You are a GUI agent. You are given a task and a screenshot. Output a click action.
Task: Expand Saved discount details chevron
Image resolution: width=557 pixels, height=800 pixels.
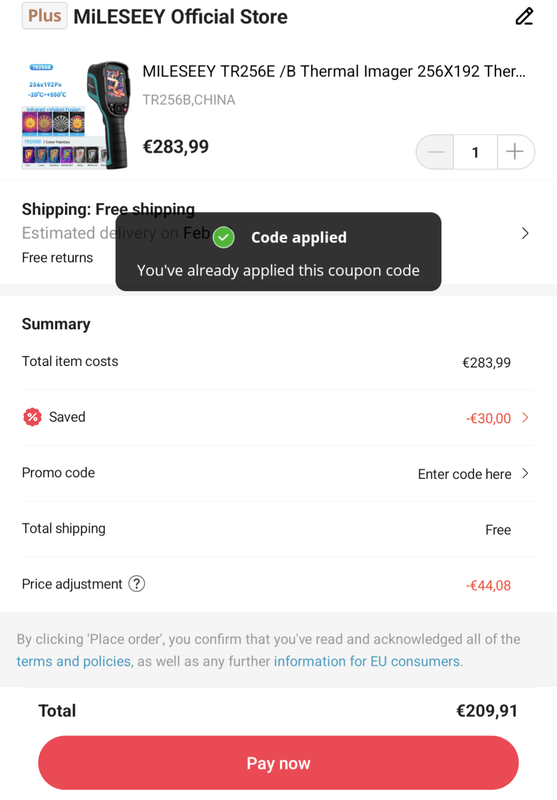525,418
